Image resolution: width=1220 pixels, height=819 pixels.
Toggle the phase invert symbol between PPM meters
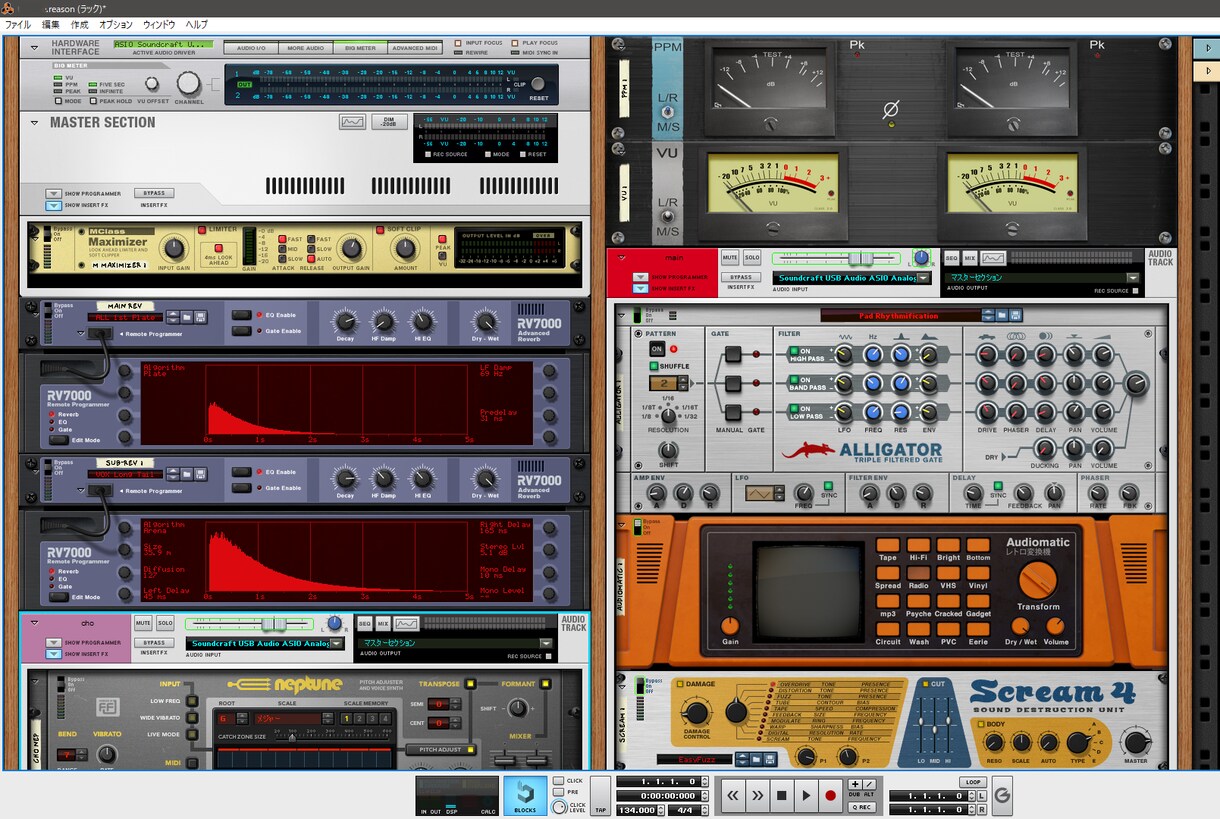tap(890, 109)
